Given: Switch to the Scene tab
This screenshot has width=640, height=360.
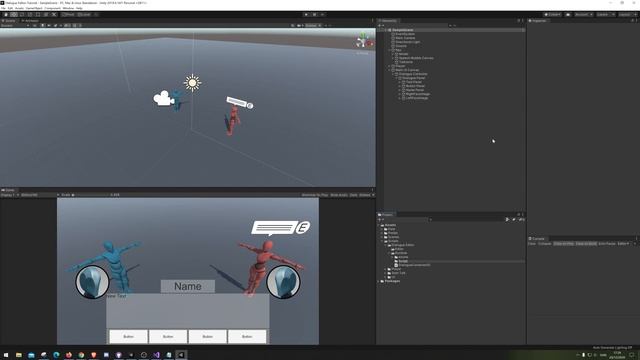Looking at the screenshot, I should click(9, 20).
